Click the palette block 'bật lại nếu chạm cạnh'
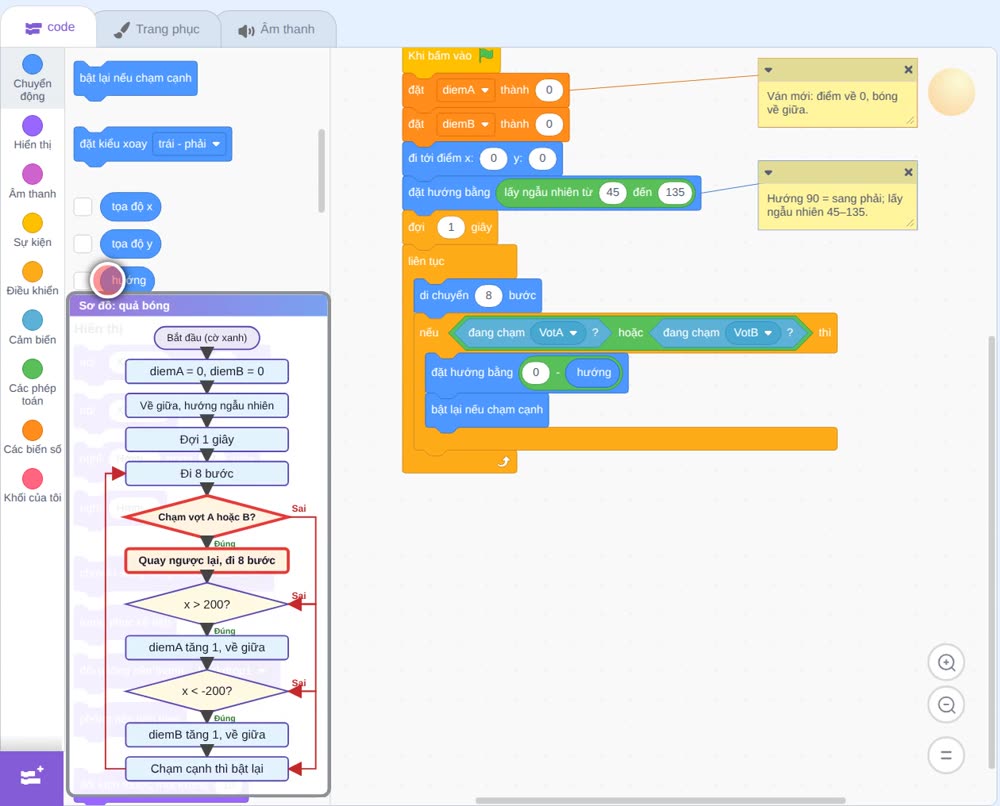Viewport: 1000px width, 806px height. [x=135, y=79]
